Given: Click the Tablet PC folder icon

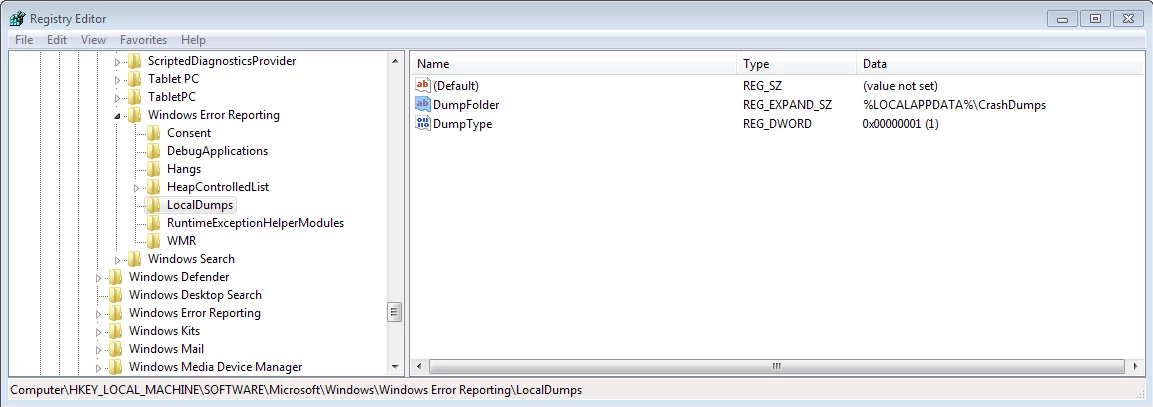Looking at the screenshot, I should point(134,79).
